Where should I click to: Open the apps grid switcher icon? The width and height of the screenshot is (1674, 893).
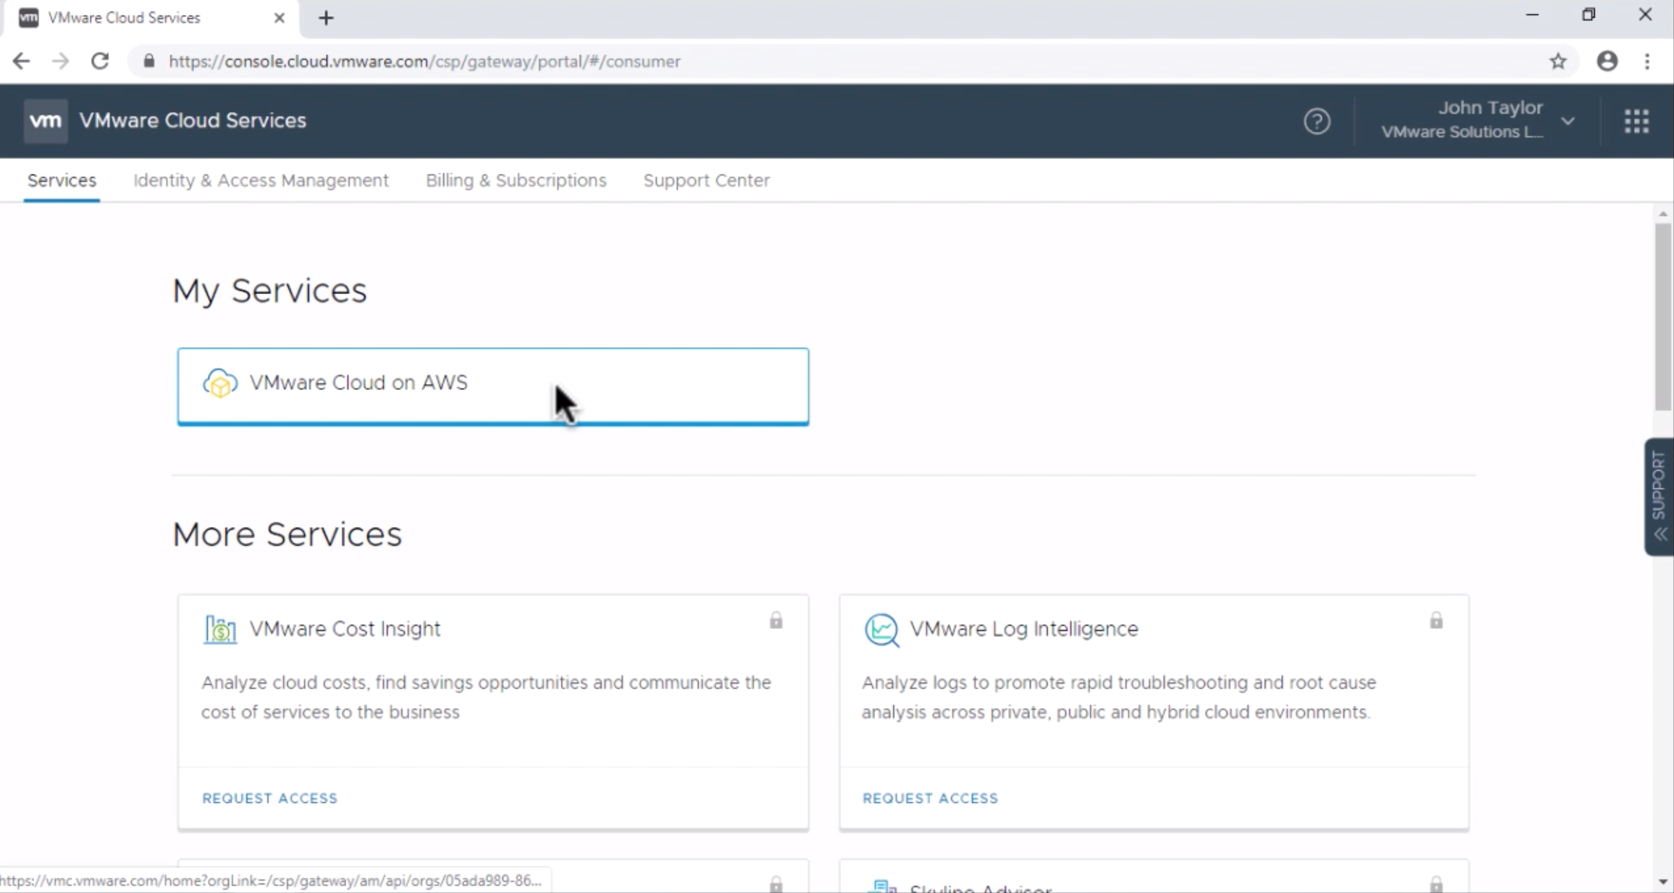(1636, 121)
